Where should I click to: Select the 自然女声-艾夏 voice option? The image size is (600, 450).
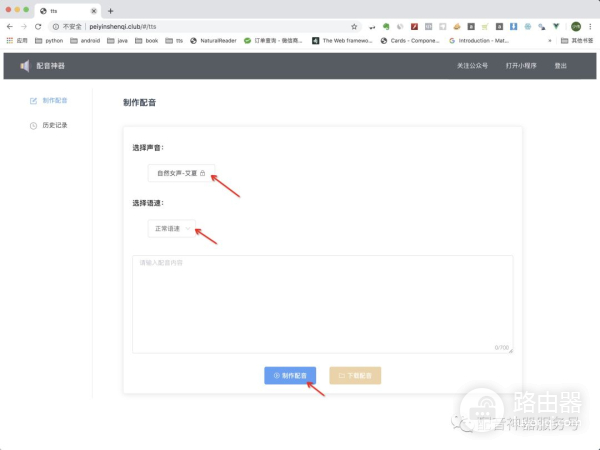point(181,173)
